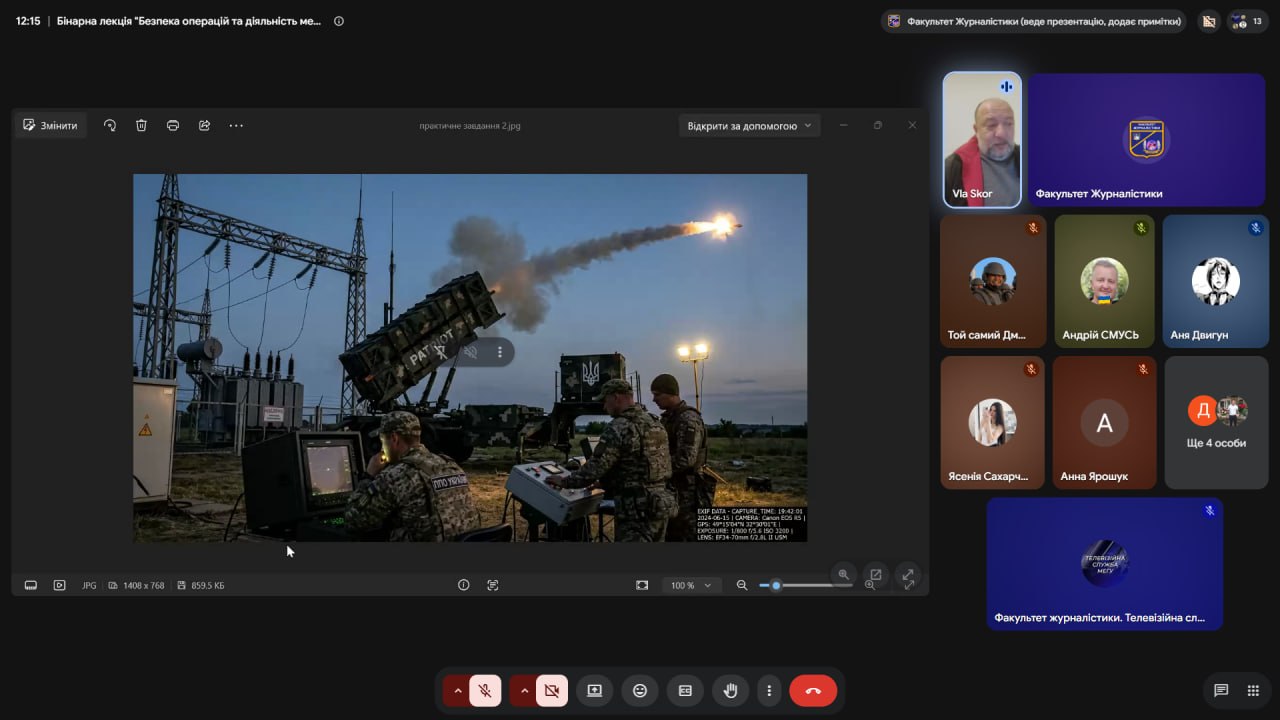This screenshot has height=720, width=1280.
Task: Open three-dot options on presentation overlay
Action: pyautogui.click(x=500, y=352)
